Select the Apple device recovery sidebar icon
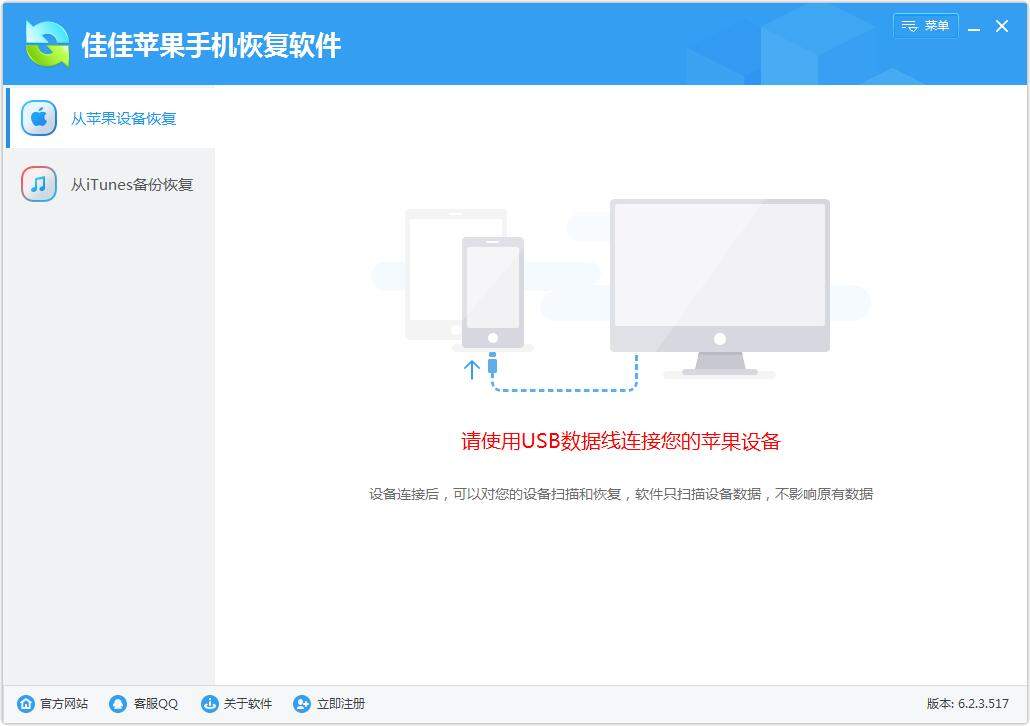1030x726 pixels. pos(37,117)
